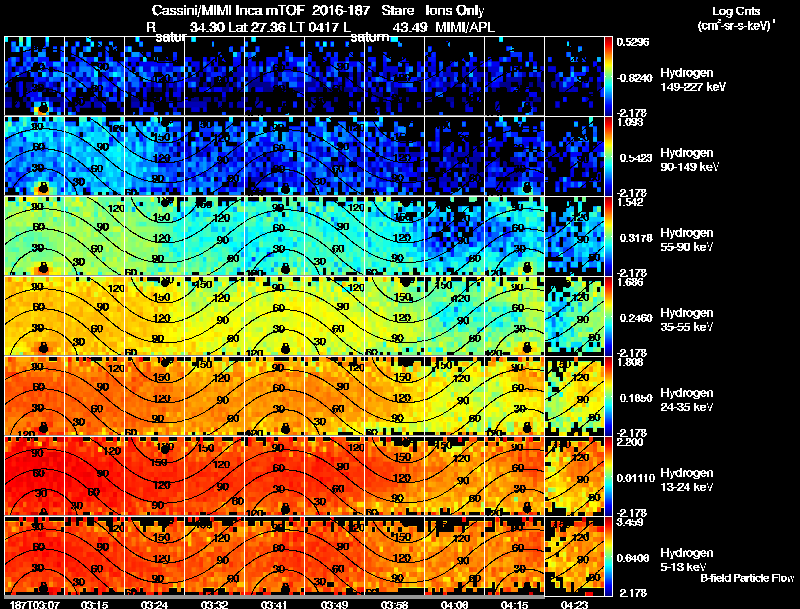This screenshot has width=800, height=609.
Task: Open the 5-13 keV panel above 04:23
Action: pyautogui.click(x=574, y=556)
